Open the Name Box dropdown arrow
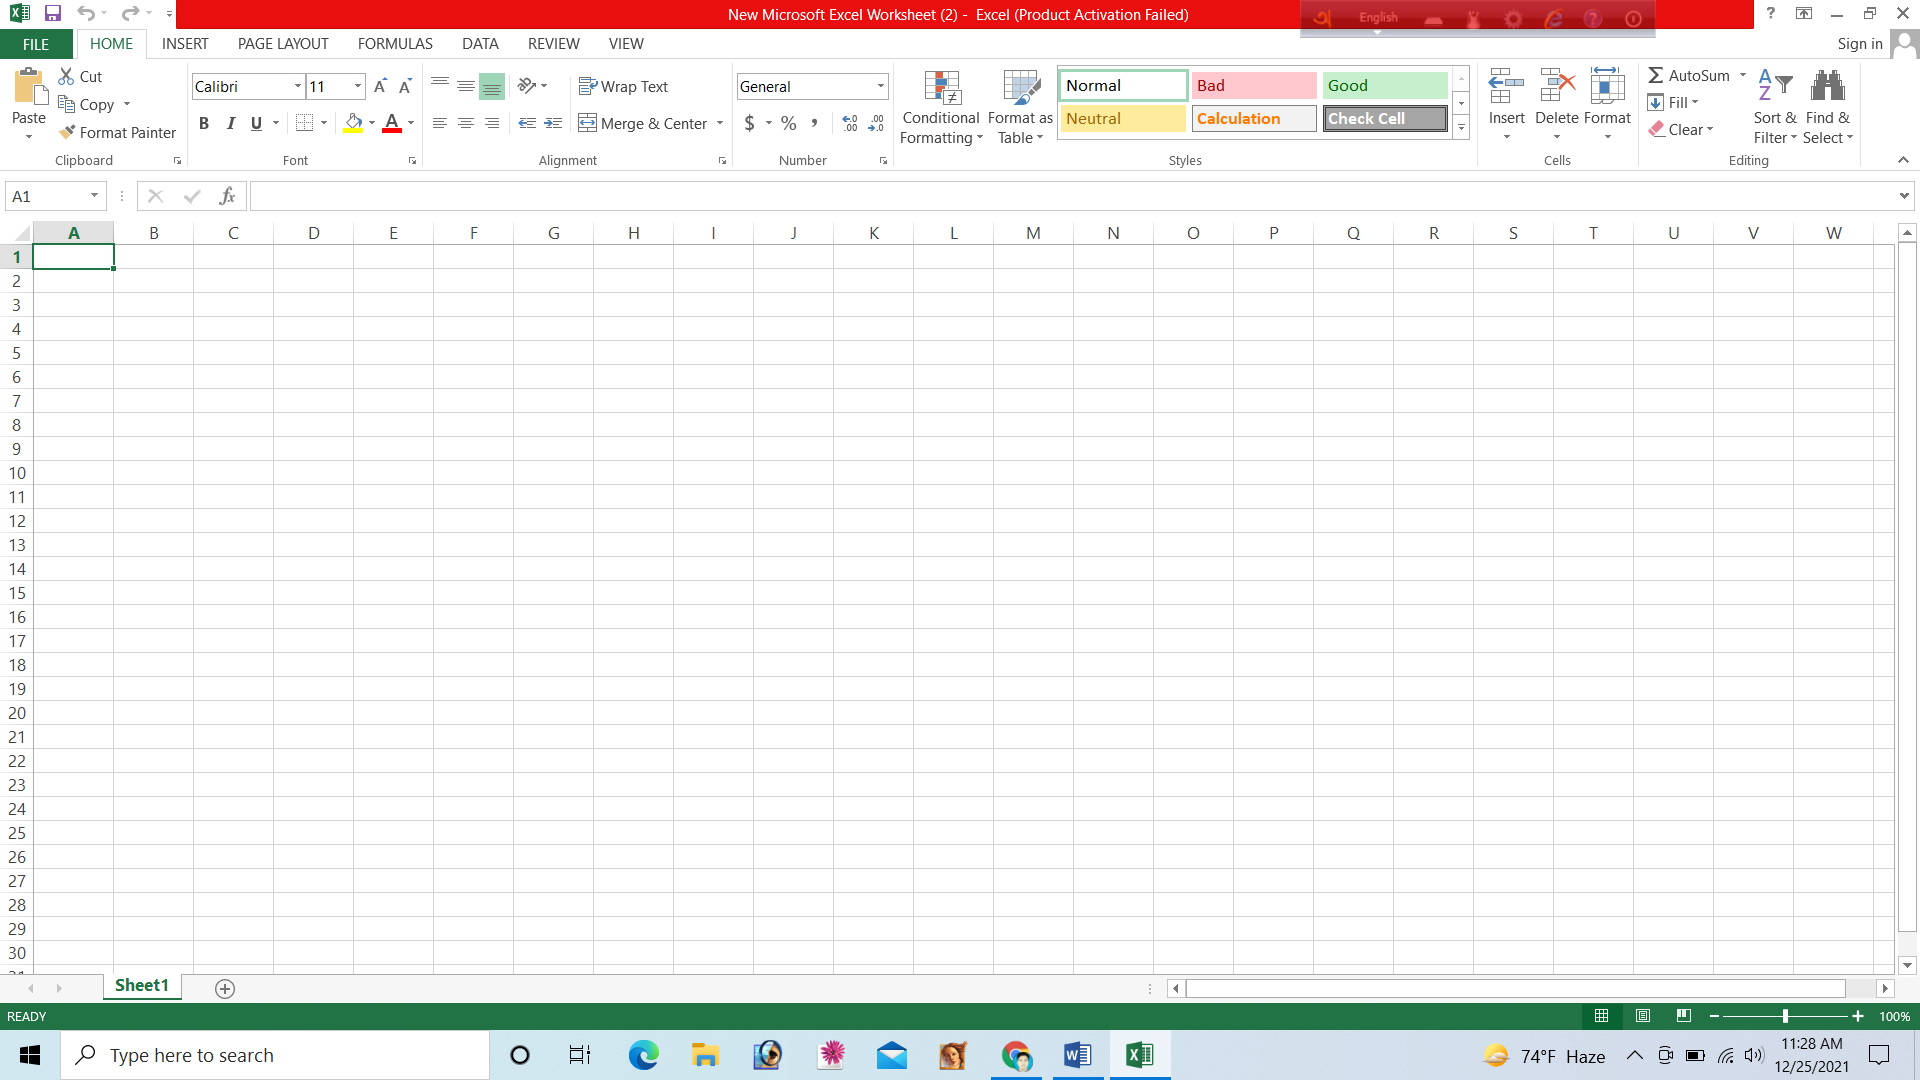This screenshot has width=1920, height=1080. (x=95, y=196)
